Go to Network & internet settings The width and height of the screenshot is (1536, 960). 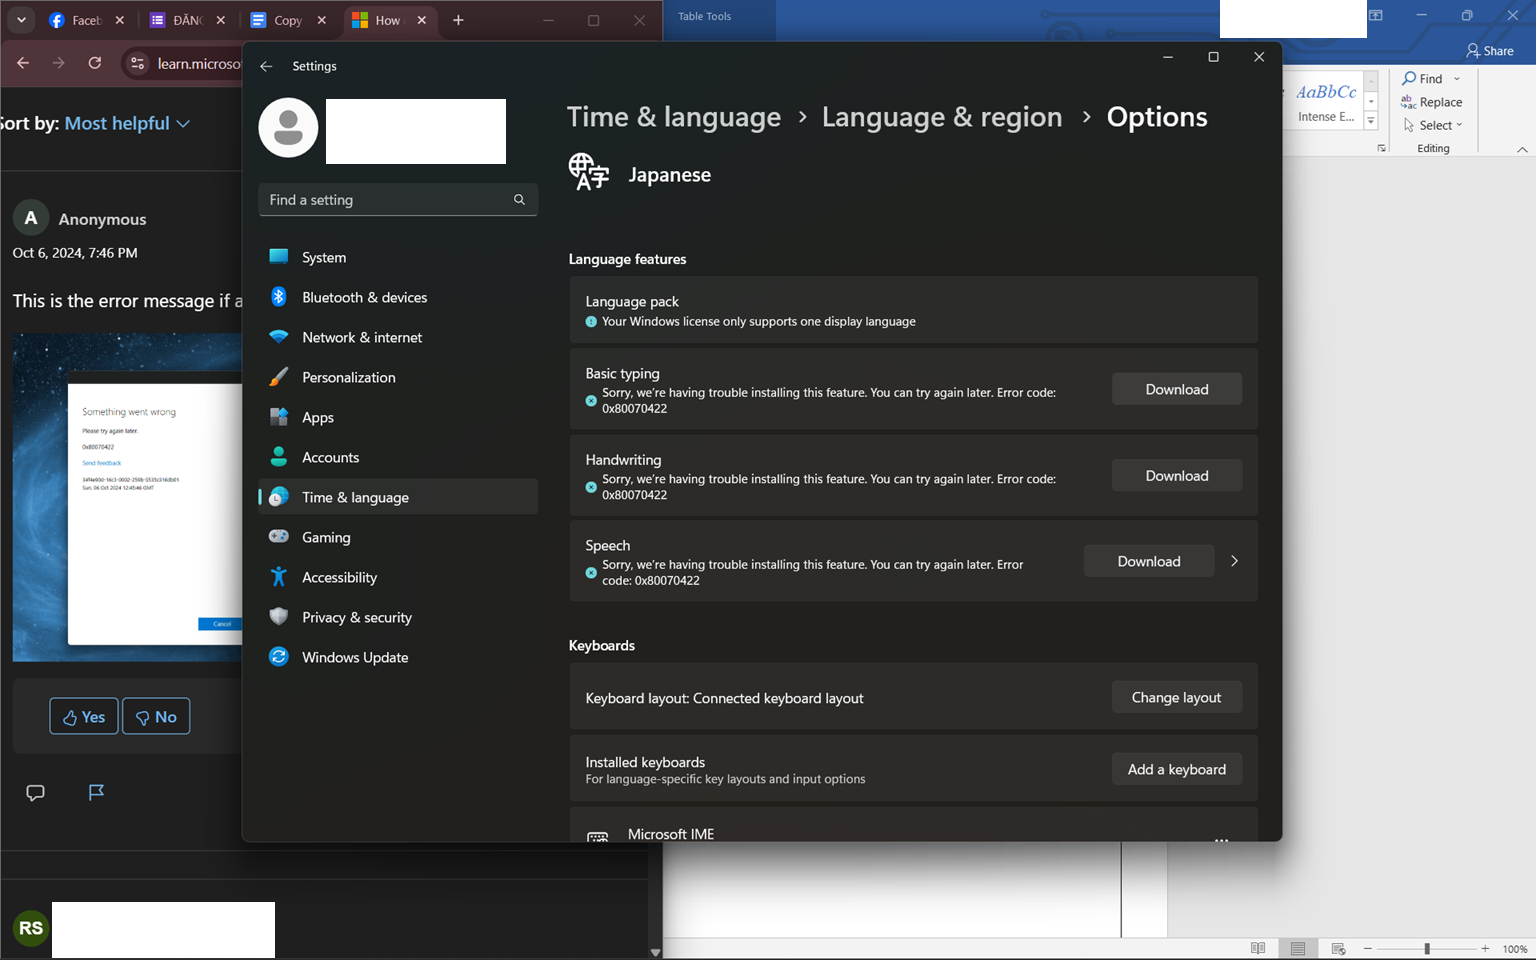[x=398, y=337]
